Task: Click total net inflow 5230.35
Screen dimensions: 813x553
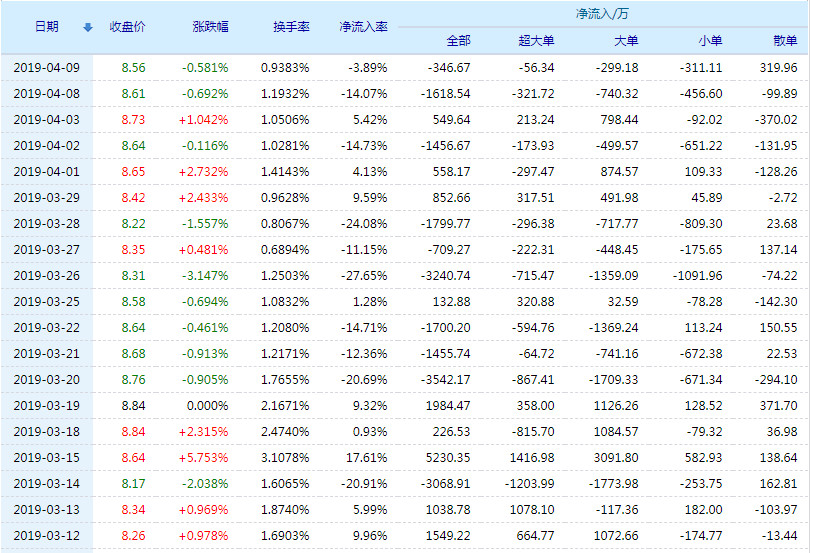Action: click(x=448, y=458)
